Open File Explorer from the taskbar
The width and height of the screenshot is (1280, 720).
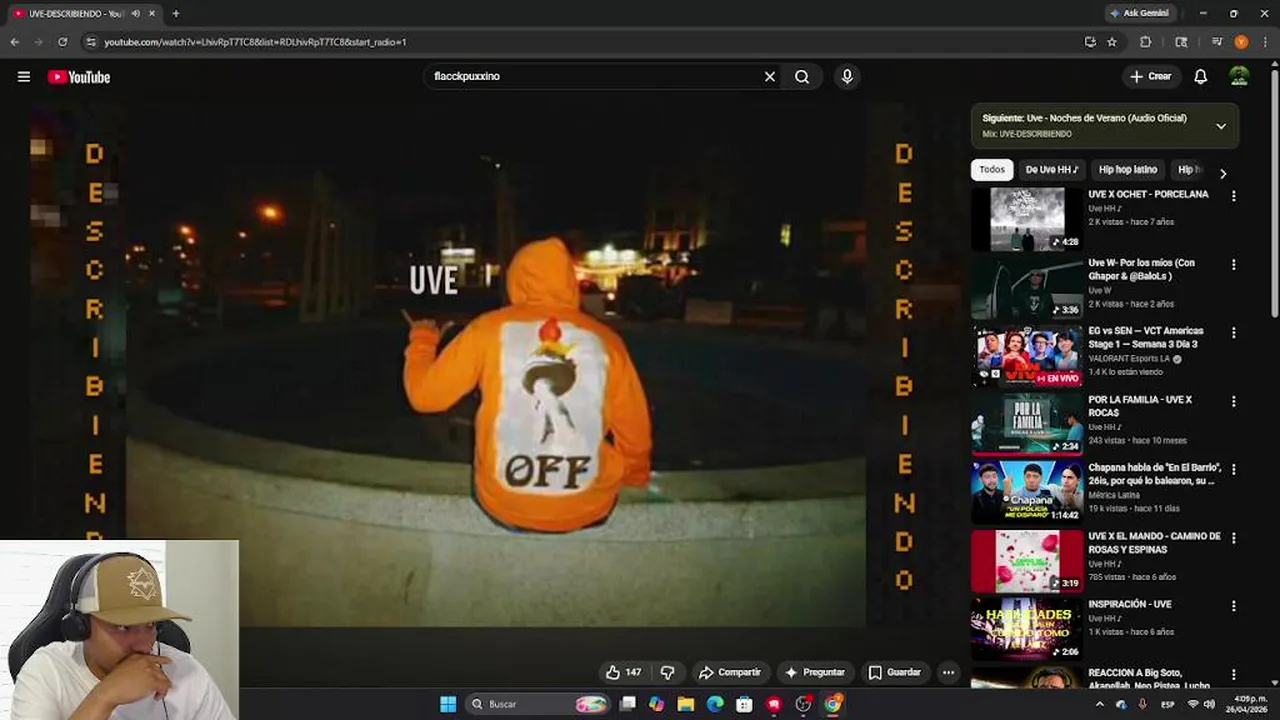pyautogui.click(x=686, y=704)
